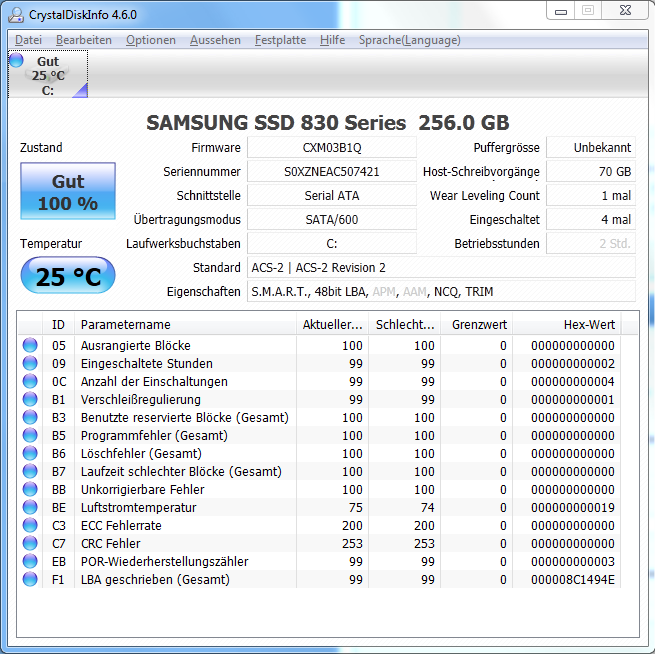Click the serial number field S0XZNEAC507421

click(332, 172)
